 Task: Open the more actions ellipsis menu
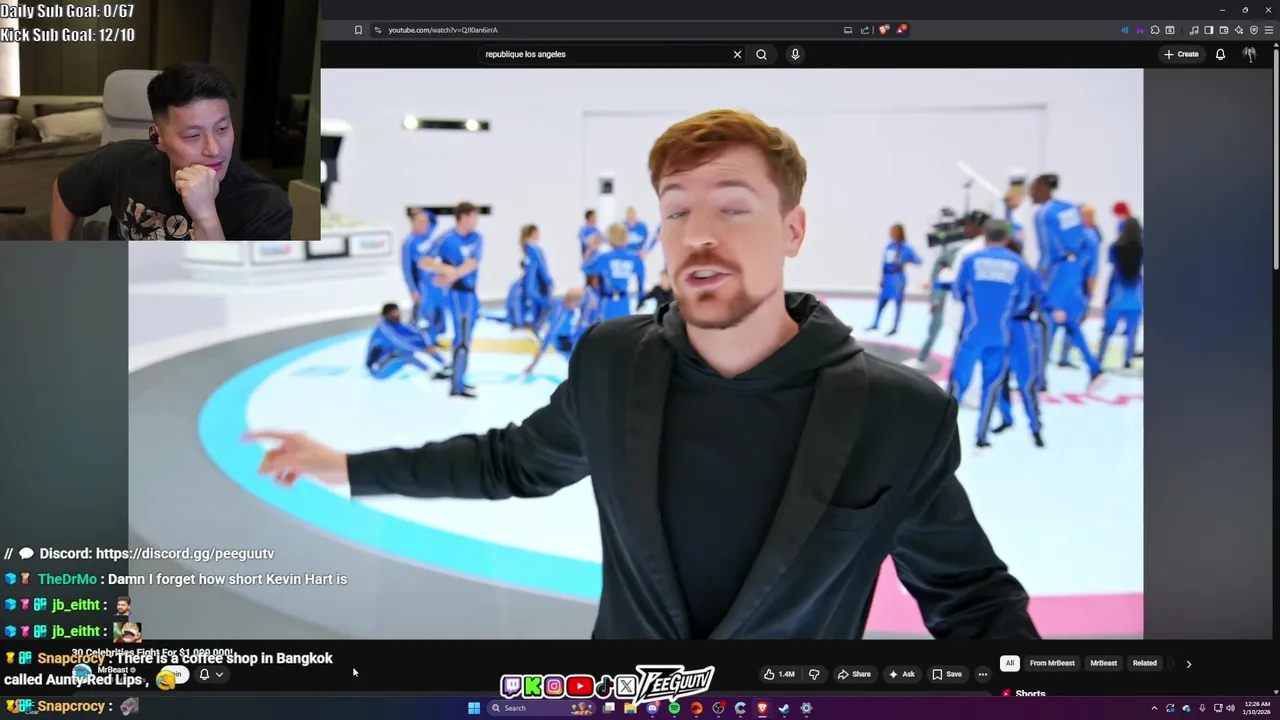[982, 674]
